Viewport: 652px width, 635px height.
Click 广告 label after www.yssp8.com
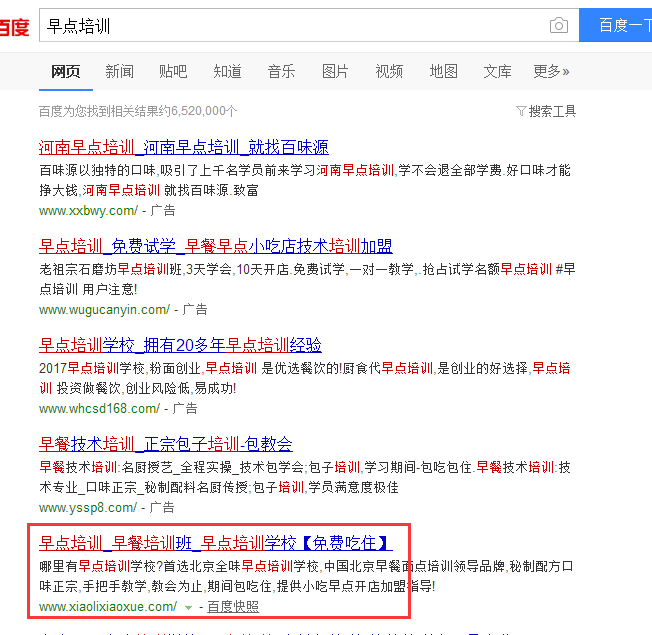162,507
